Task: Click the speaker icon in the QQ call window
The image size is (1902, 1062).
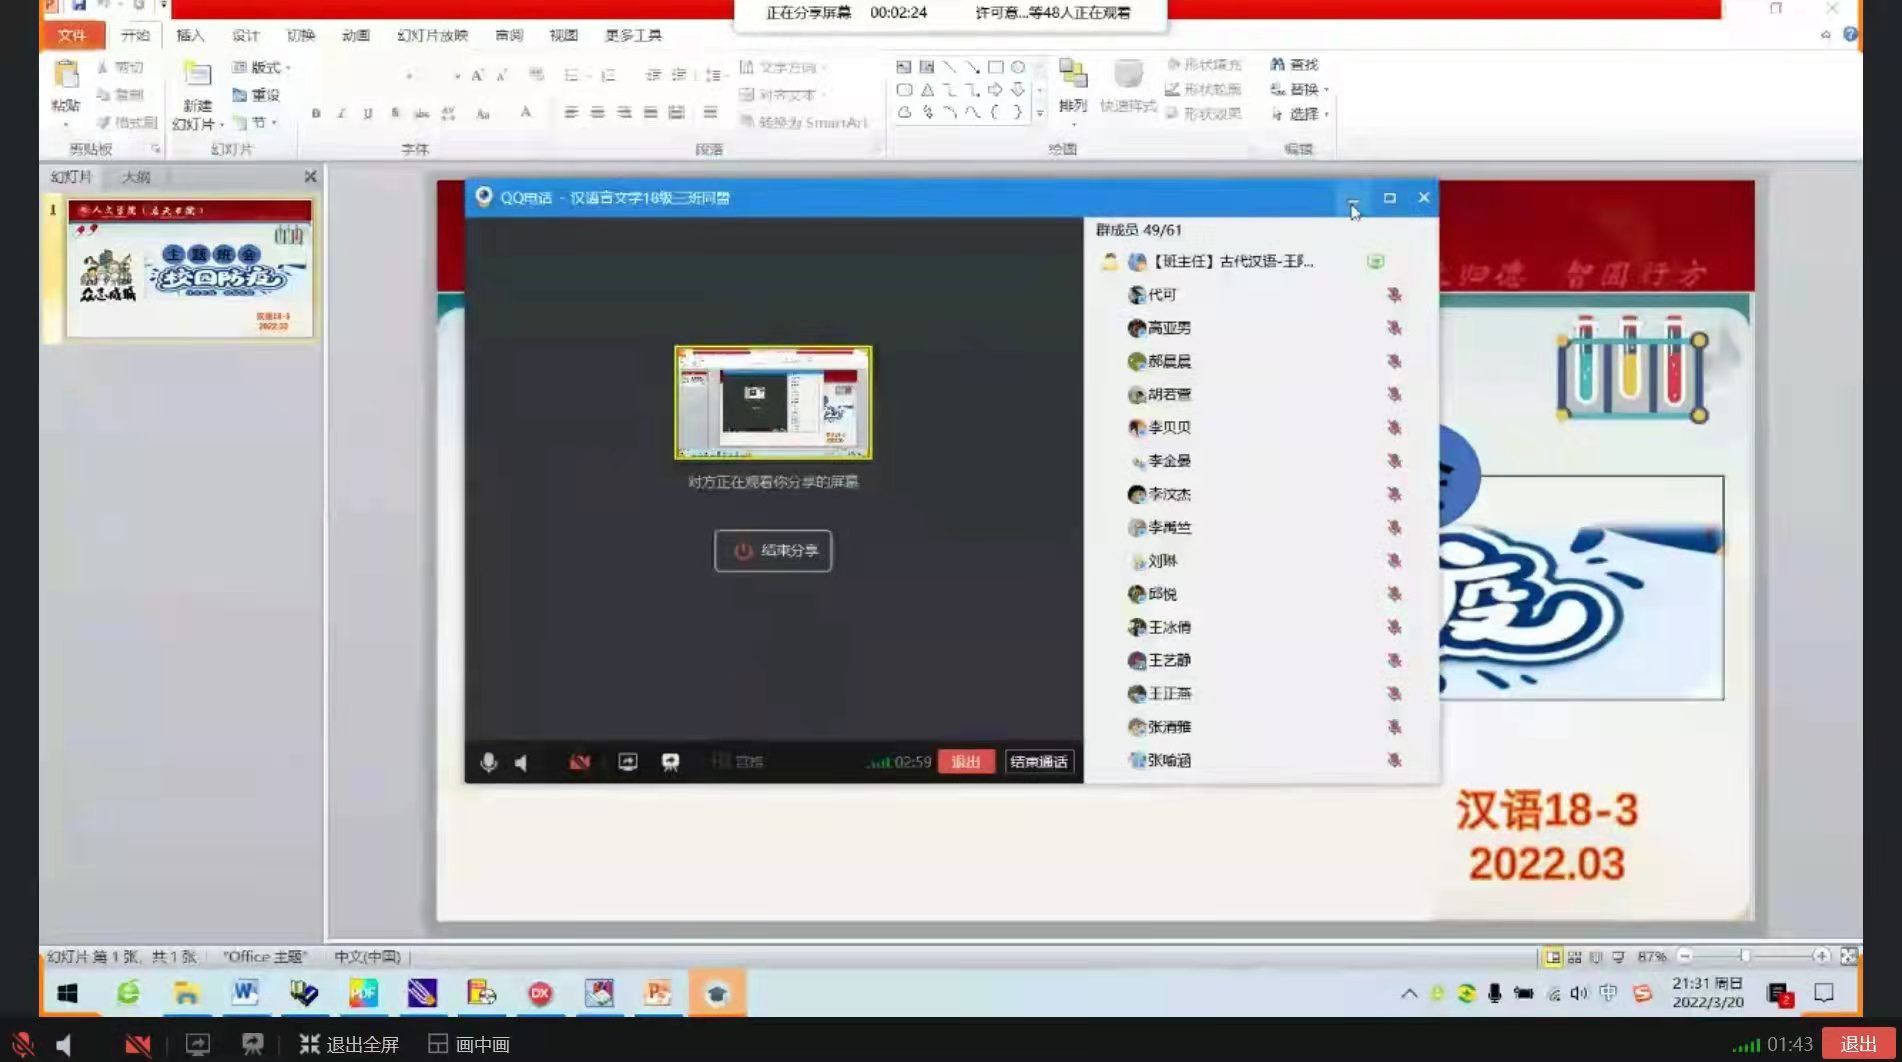Action: [x=521, y=763]
